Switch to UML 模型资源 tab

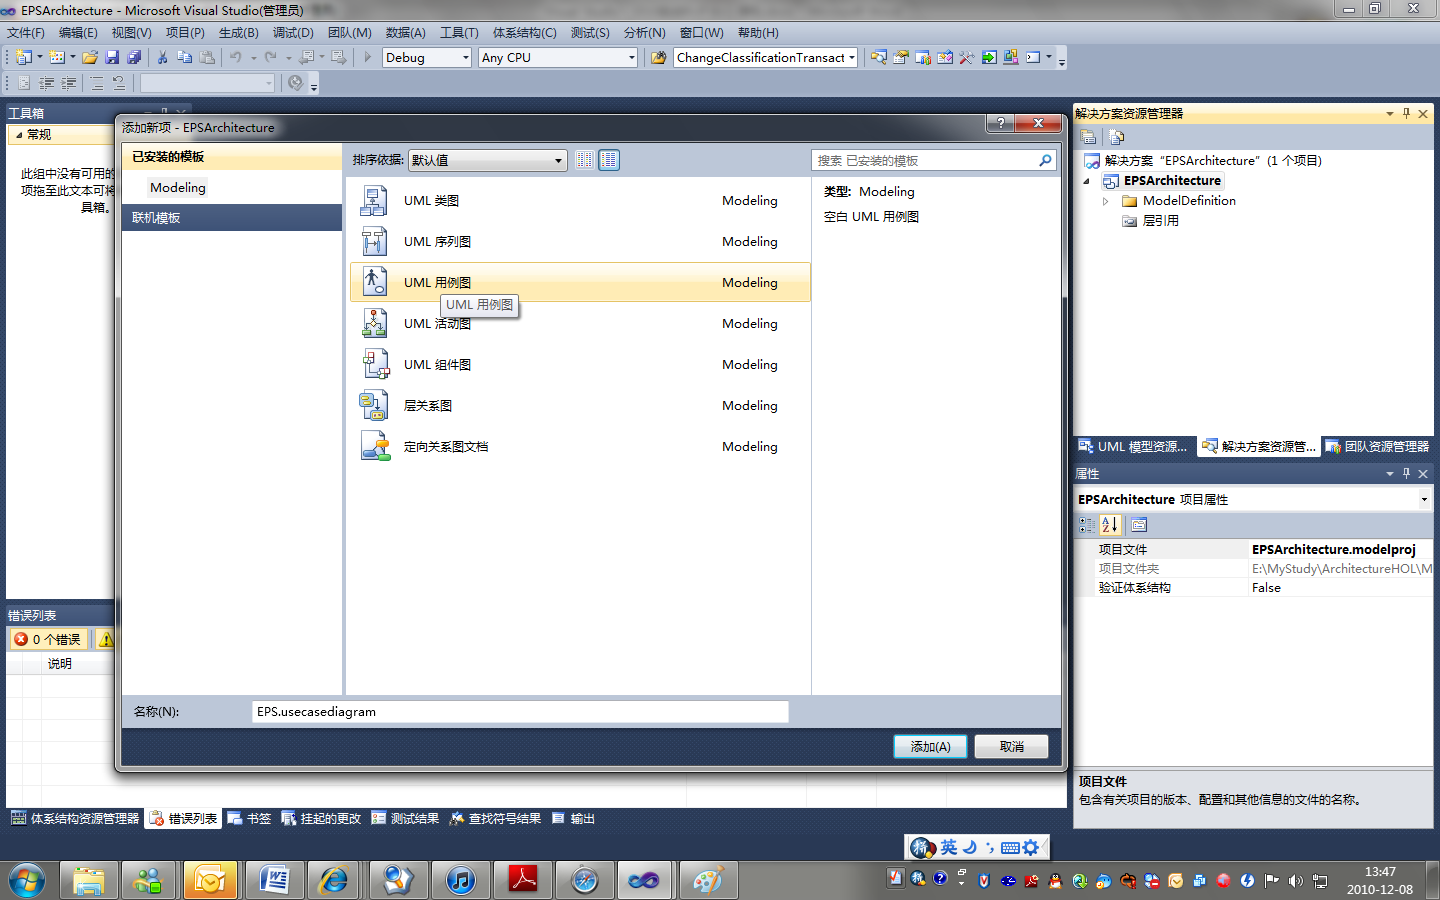pyautogui.click(x=1135, y=447)
